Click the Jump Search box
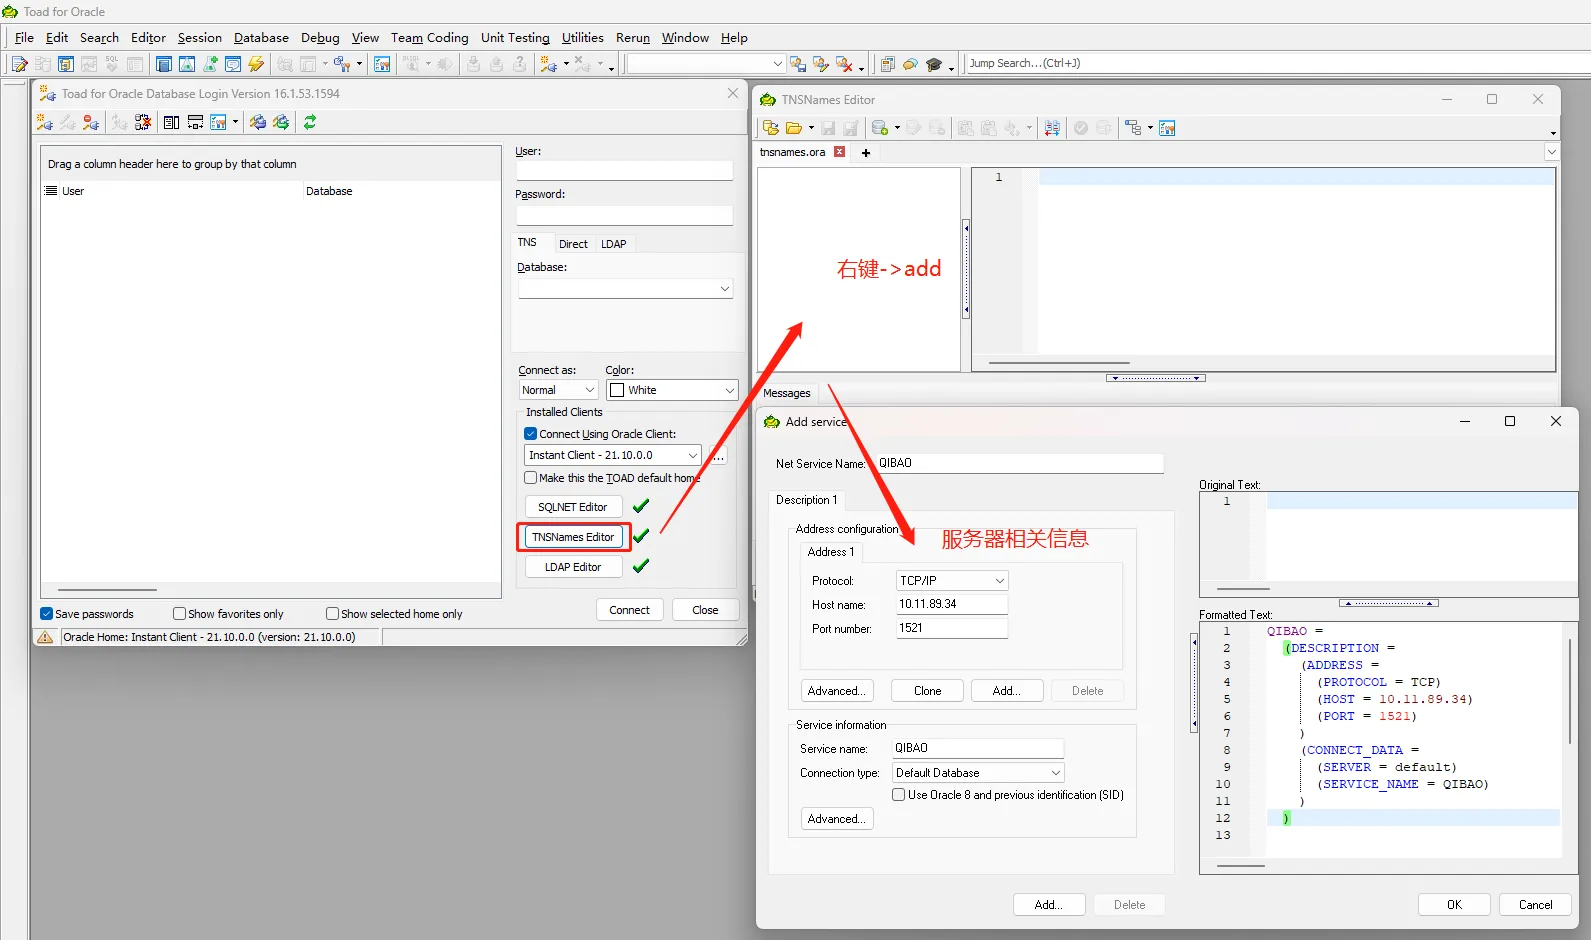1591x940 pixels. tap(1277, 63)
